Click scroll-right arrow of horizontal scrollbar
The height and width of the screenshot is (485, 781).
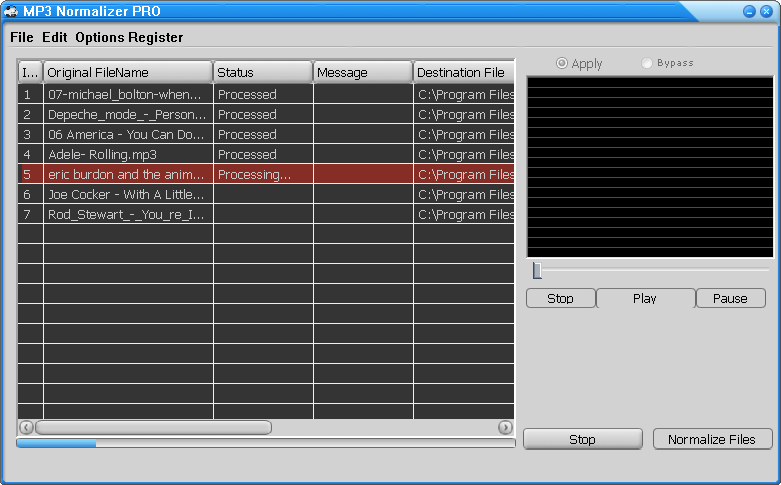pos(505,427)
